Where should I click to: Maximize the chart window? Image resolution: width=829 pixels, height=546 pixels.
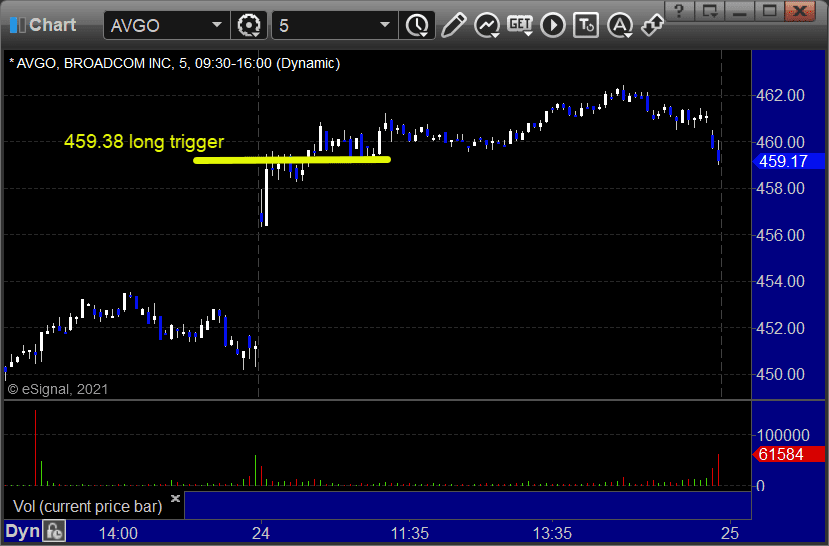pos(769,11)
